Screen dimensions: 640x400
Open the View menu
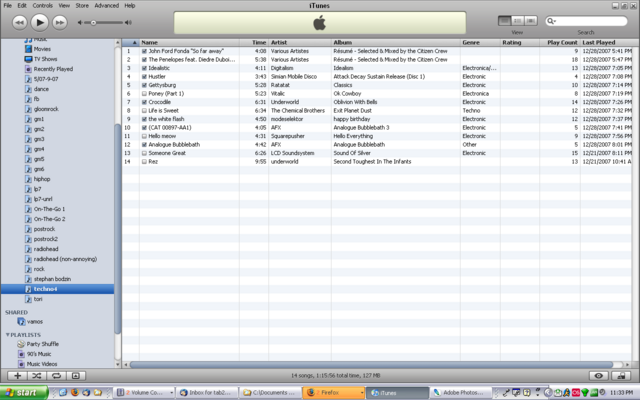64,5
